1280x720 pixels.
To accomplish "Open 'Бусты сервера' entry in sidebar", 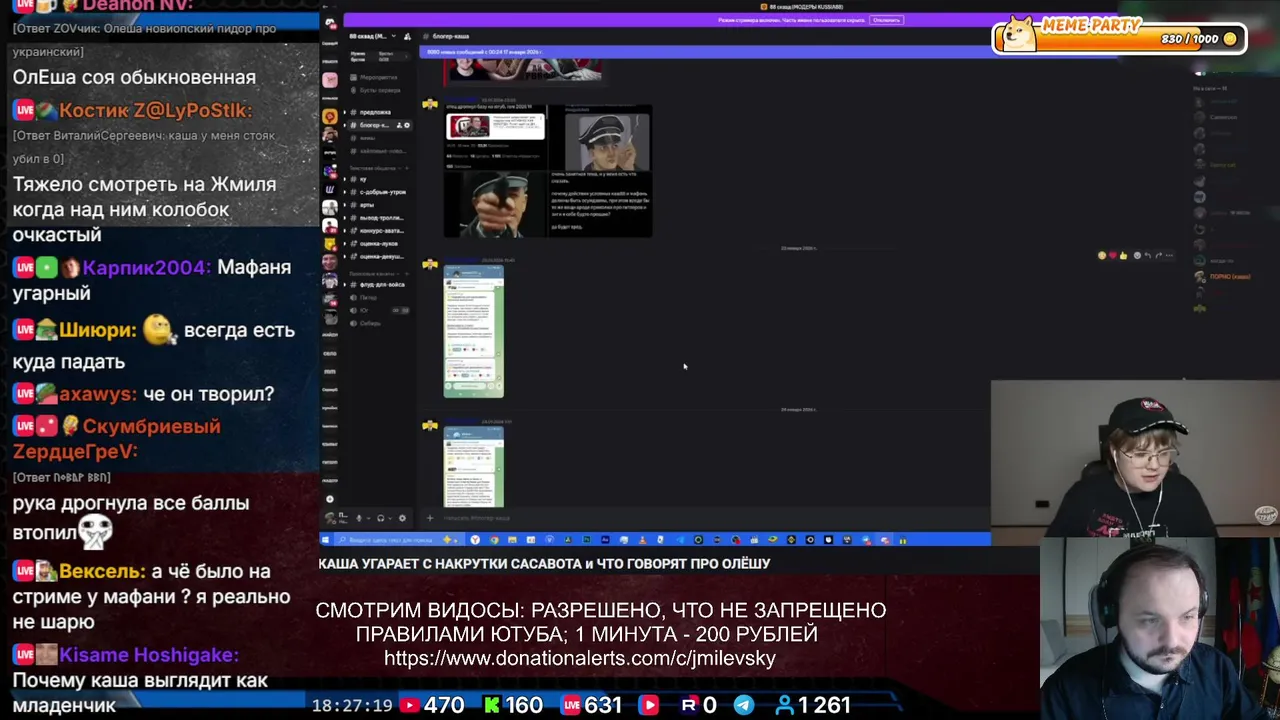I will point(375,90).
